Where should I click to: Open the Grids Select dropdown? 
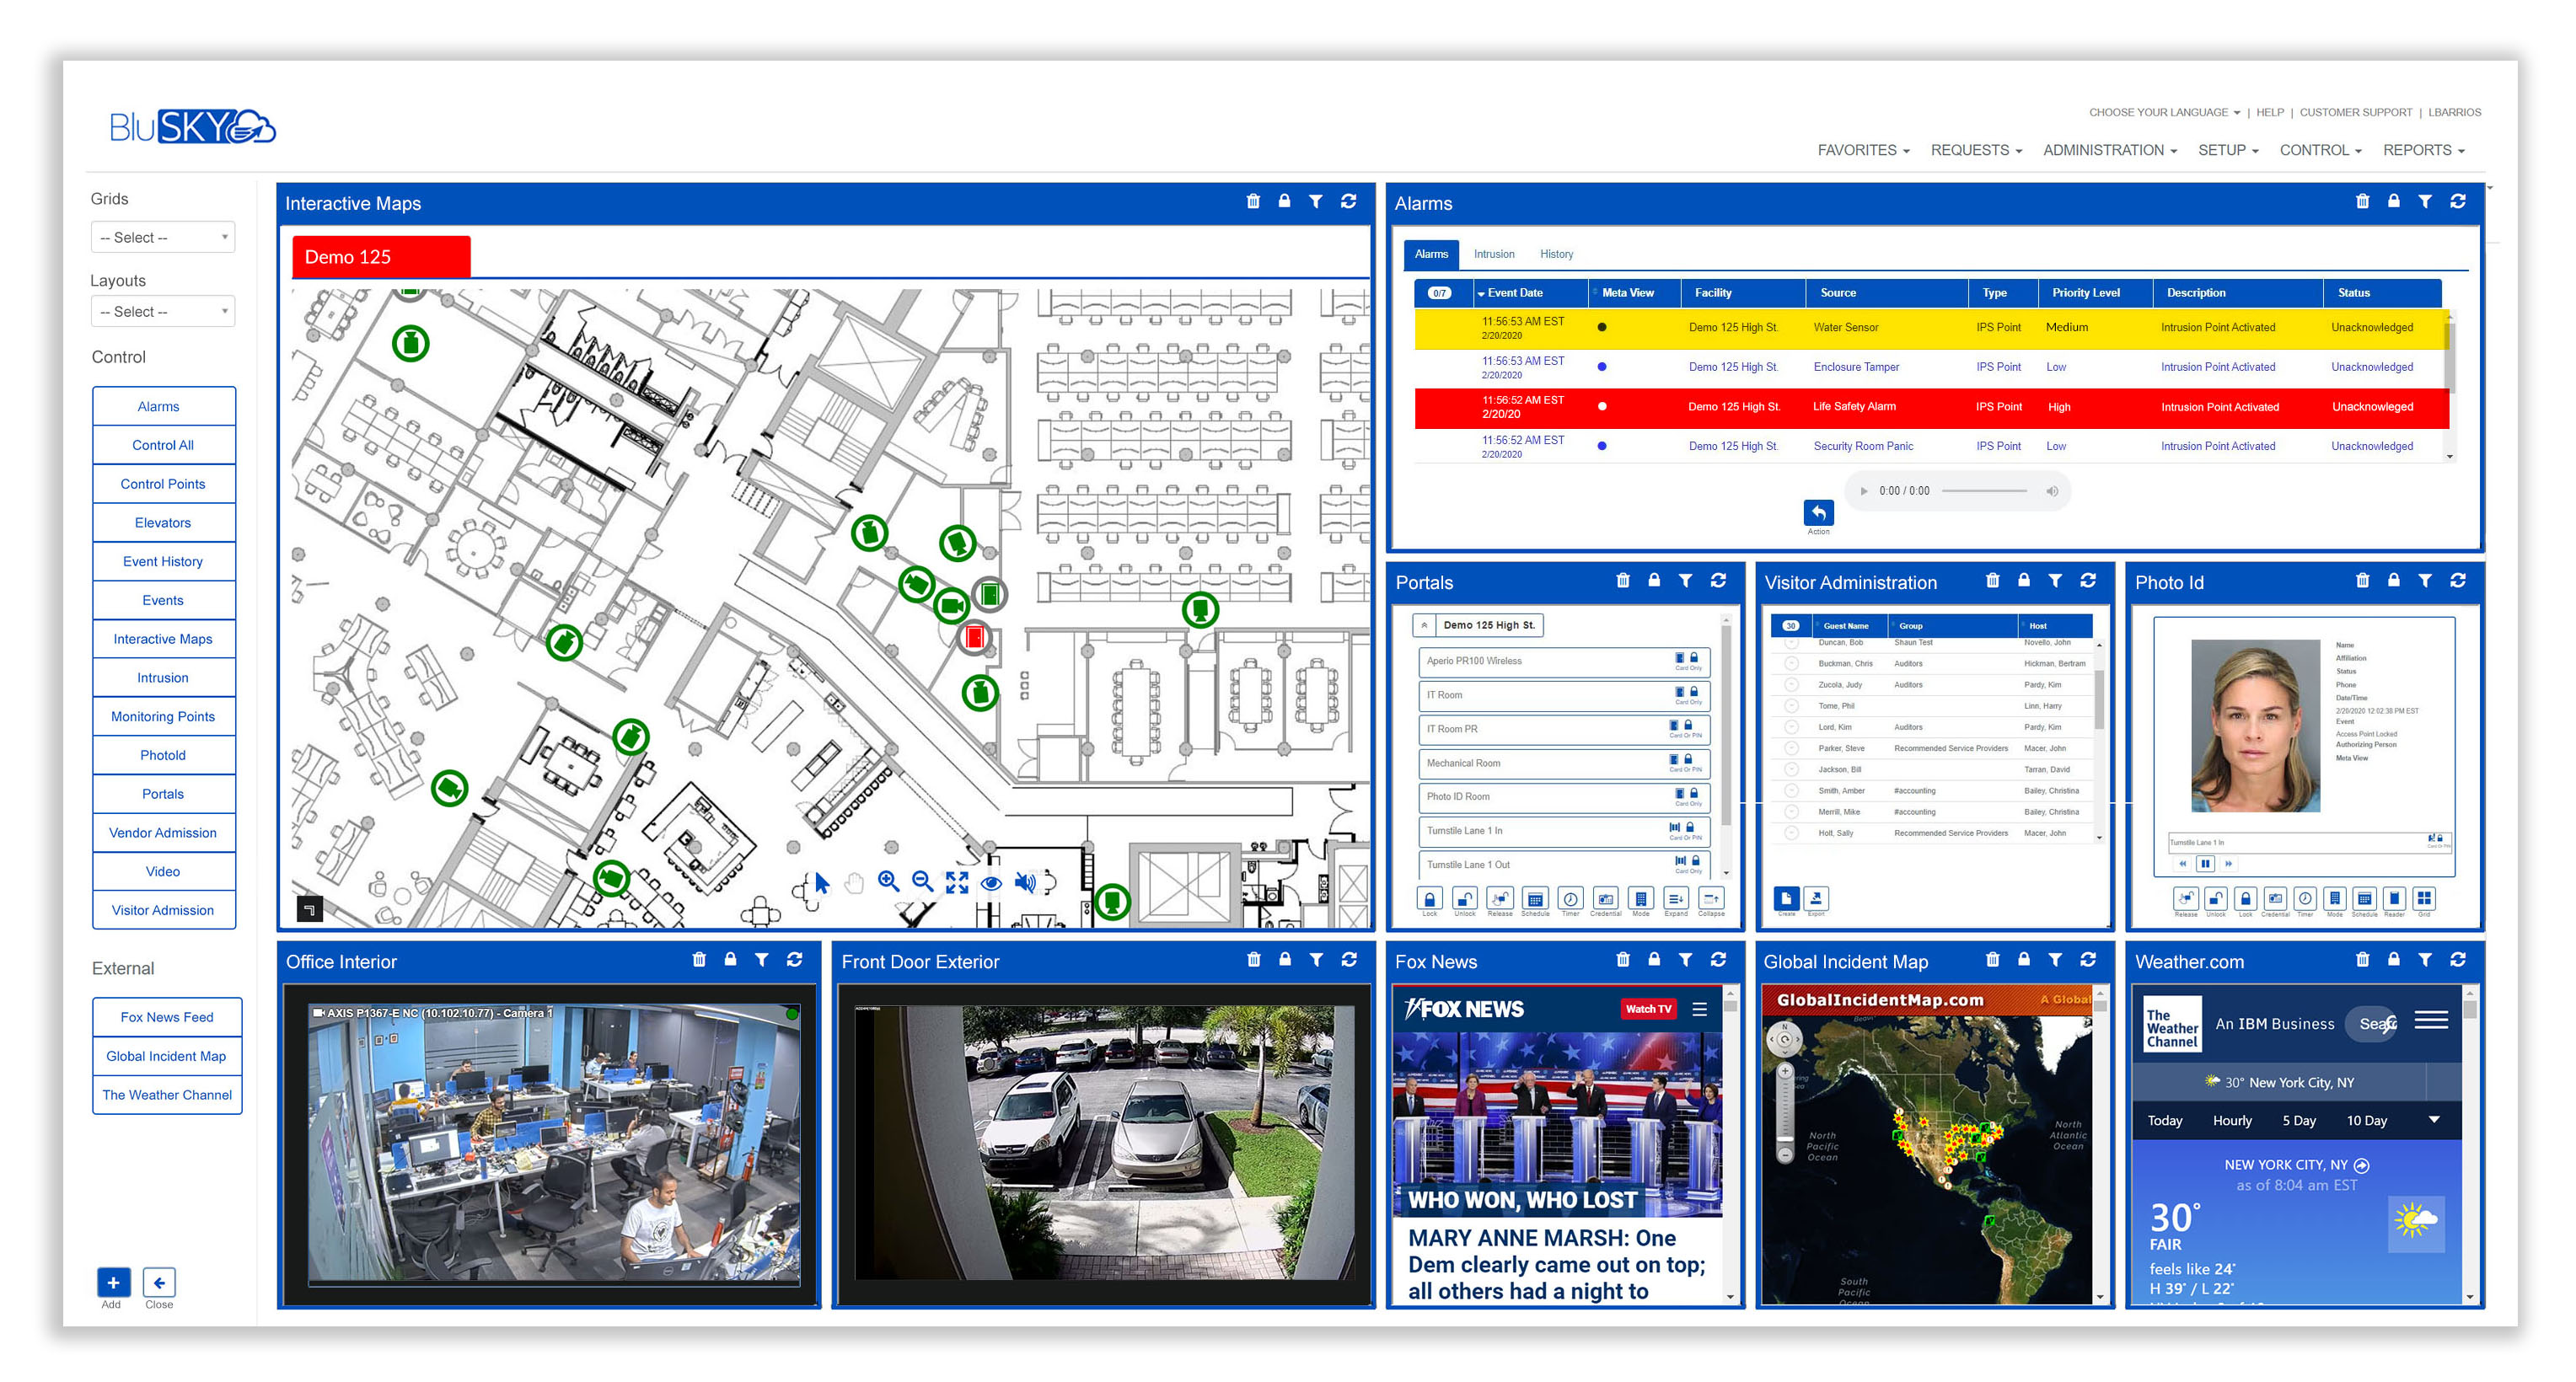[163, 237]
